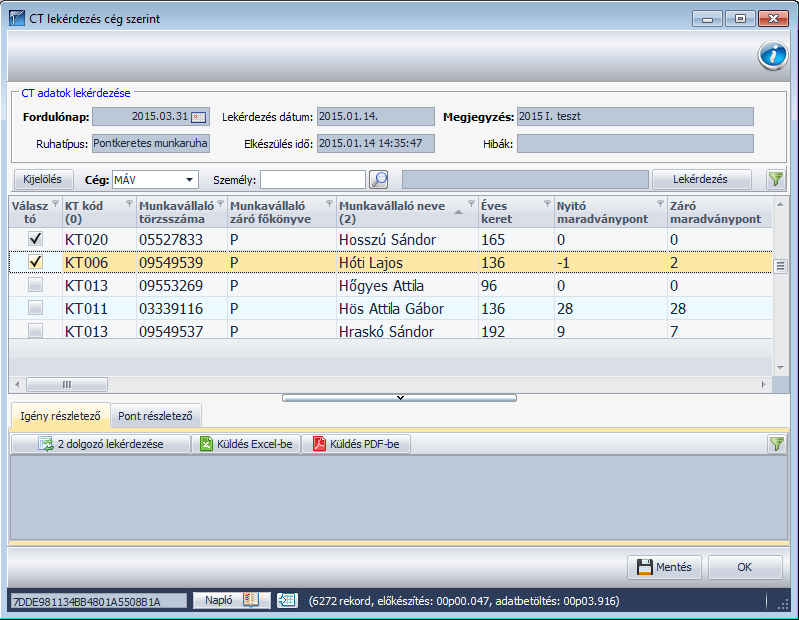Click Küldés Excel-be button
Image resolution: width=799 pixels, height=620 pixels.
pos(246,444)
